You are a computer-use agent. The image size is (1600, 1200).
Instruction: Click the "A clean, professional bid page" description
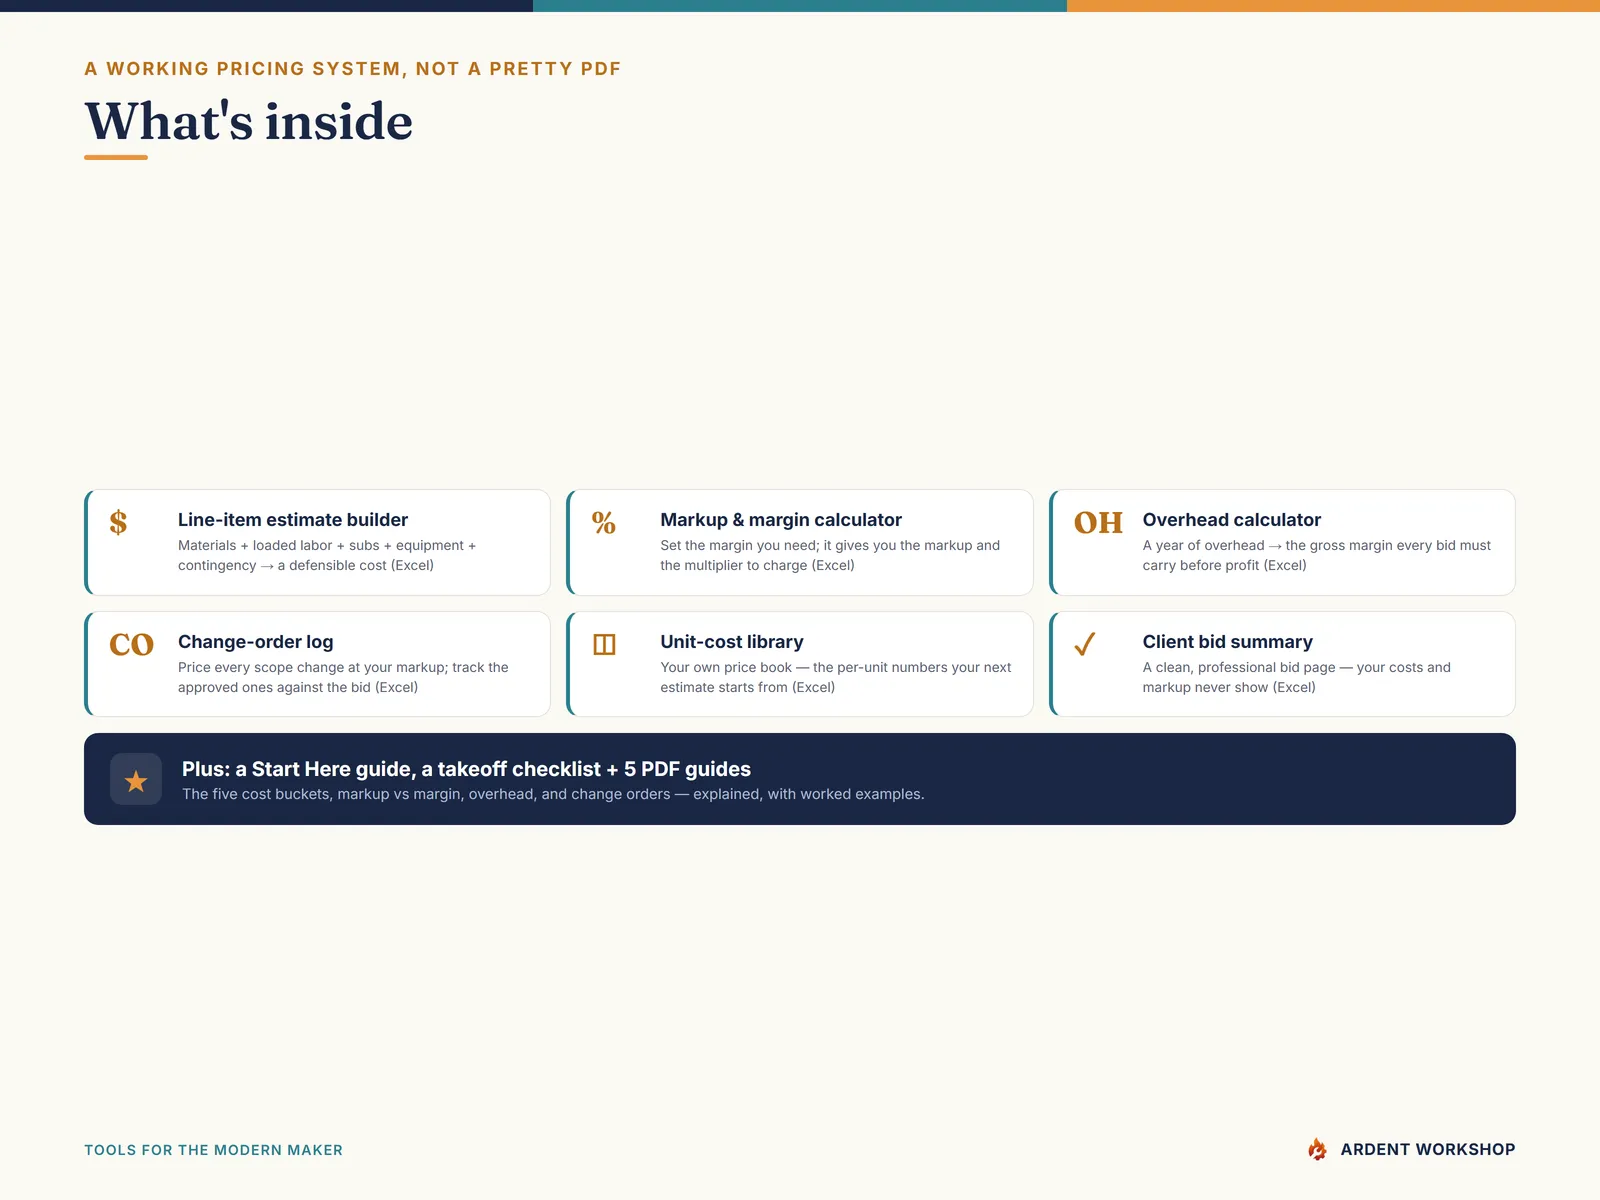[1297, 677]
